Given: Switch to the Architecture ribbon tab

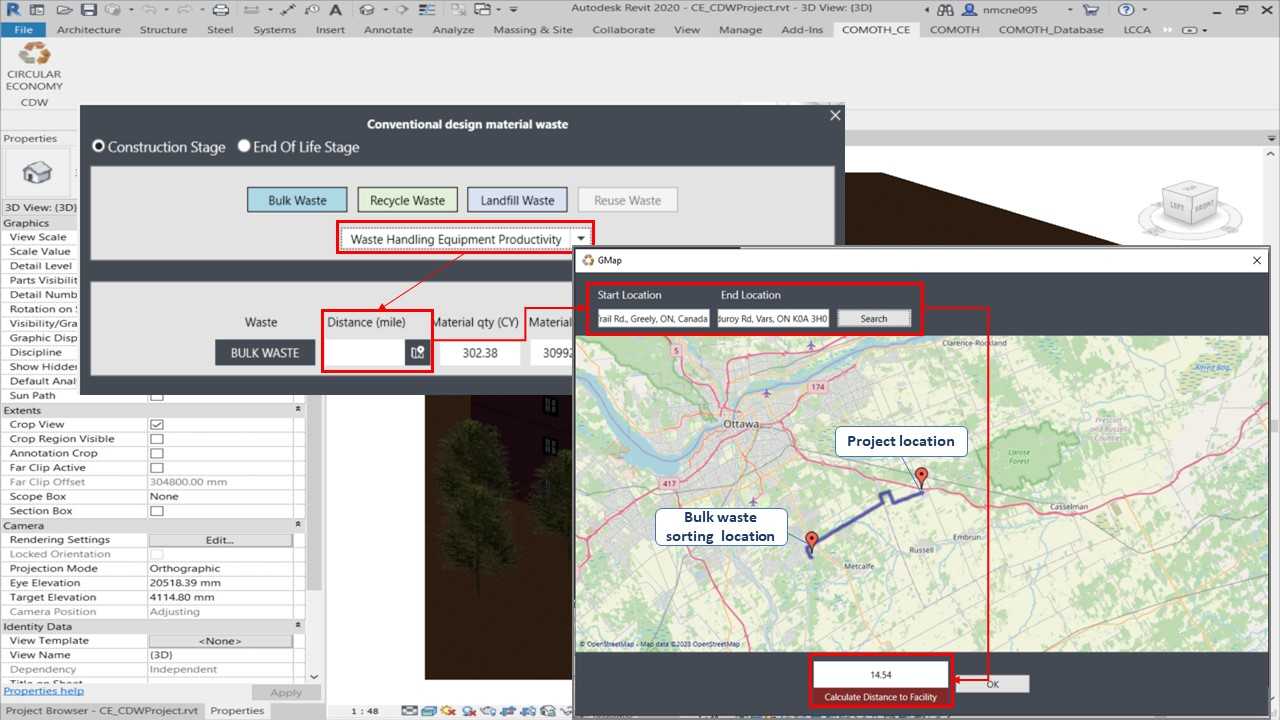Looking at the screenshot, I should pos(89,30).
